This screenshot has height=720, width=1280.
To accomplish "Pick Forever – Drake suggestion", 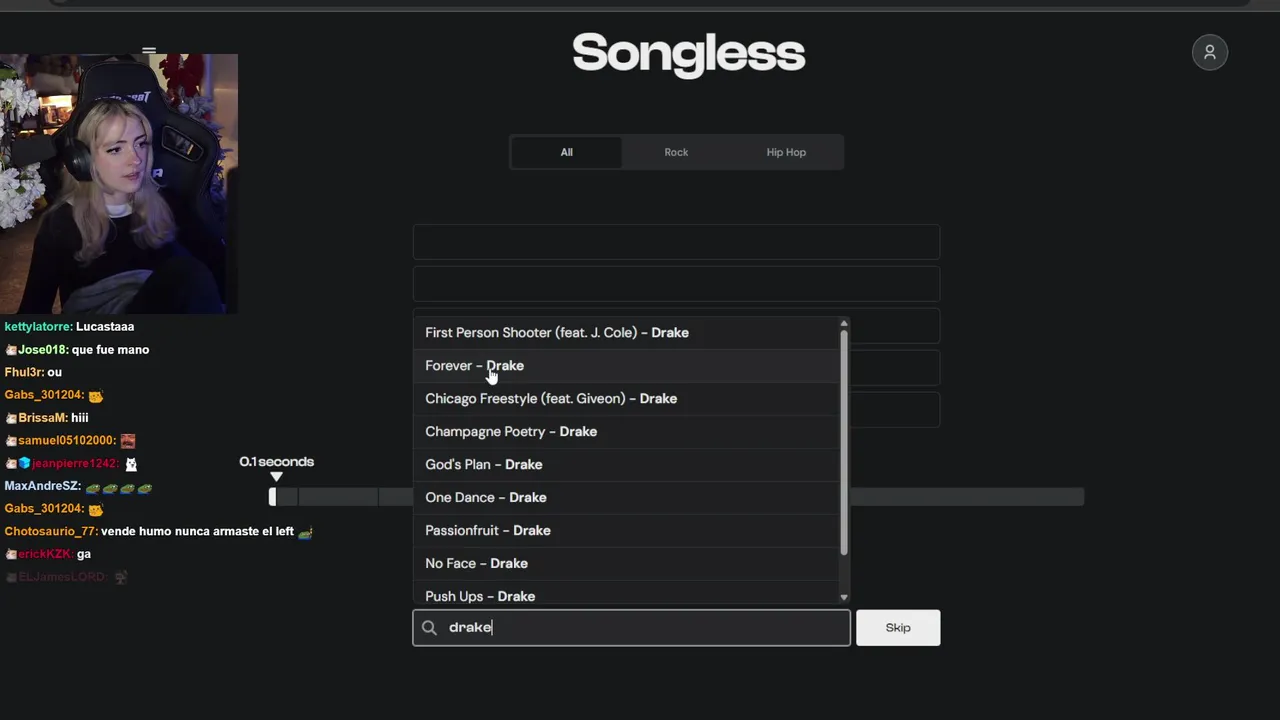I will coord(626,365).
